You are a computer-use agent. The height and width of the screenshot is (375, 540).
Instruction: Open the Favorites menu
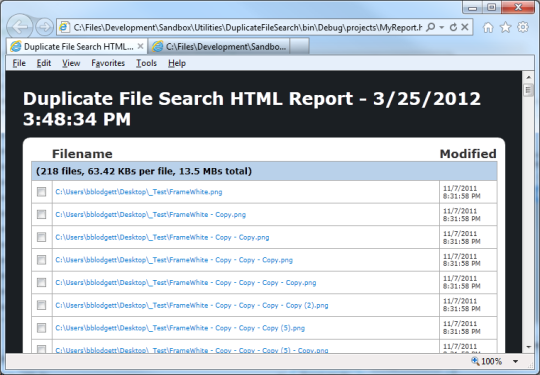coord(108,63)
